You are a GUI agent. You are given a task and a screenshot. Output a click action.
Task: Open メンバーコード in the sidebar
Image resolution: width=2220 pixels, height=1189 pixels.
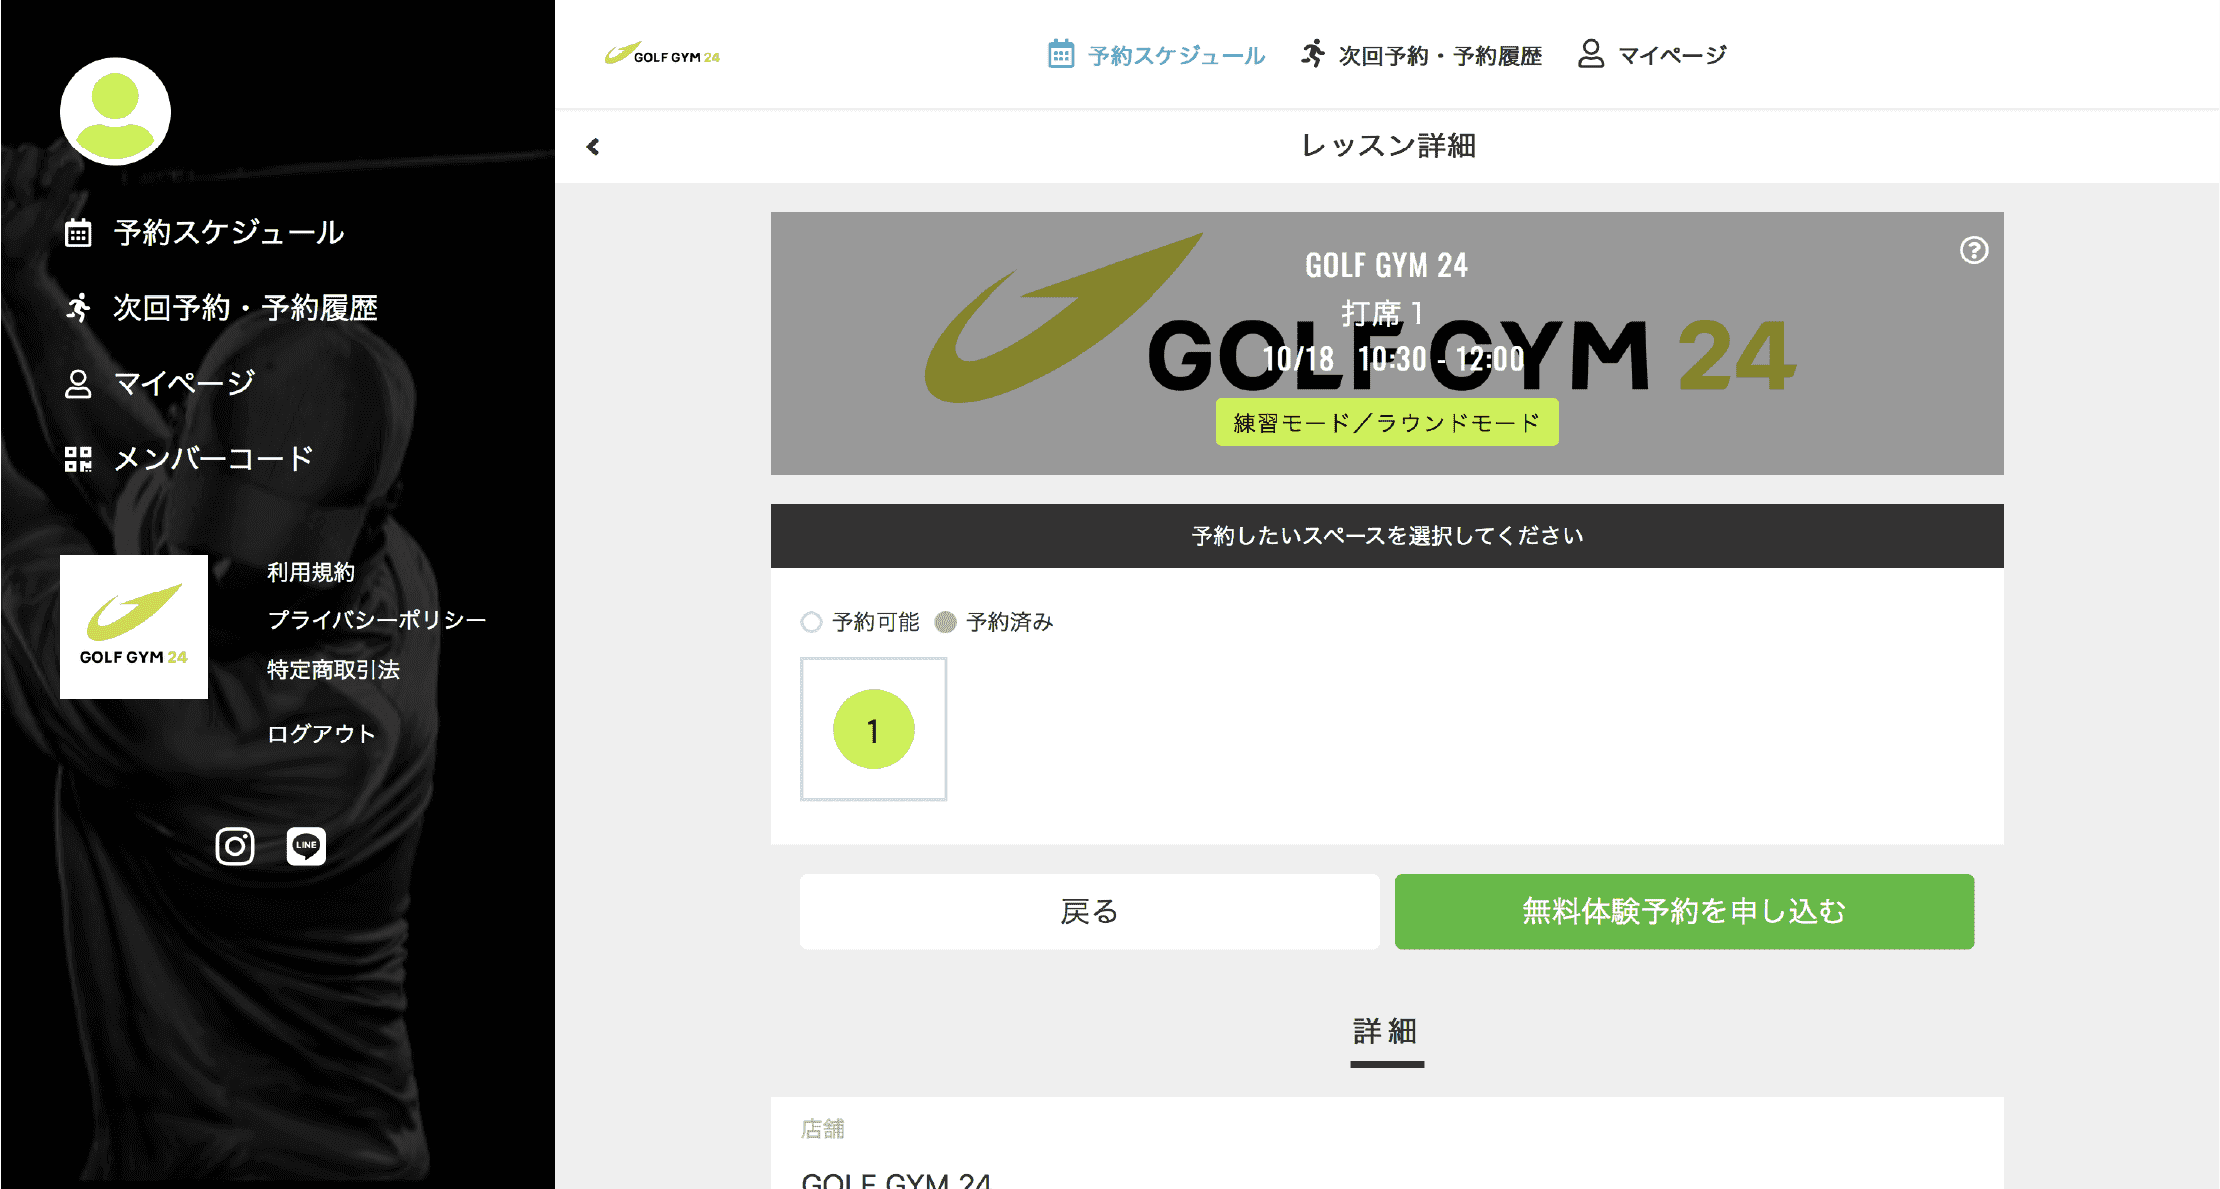point(214,459)
